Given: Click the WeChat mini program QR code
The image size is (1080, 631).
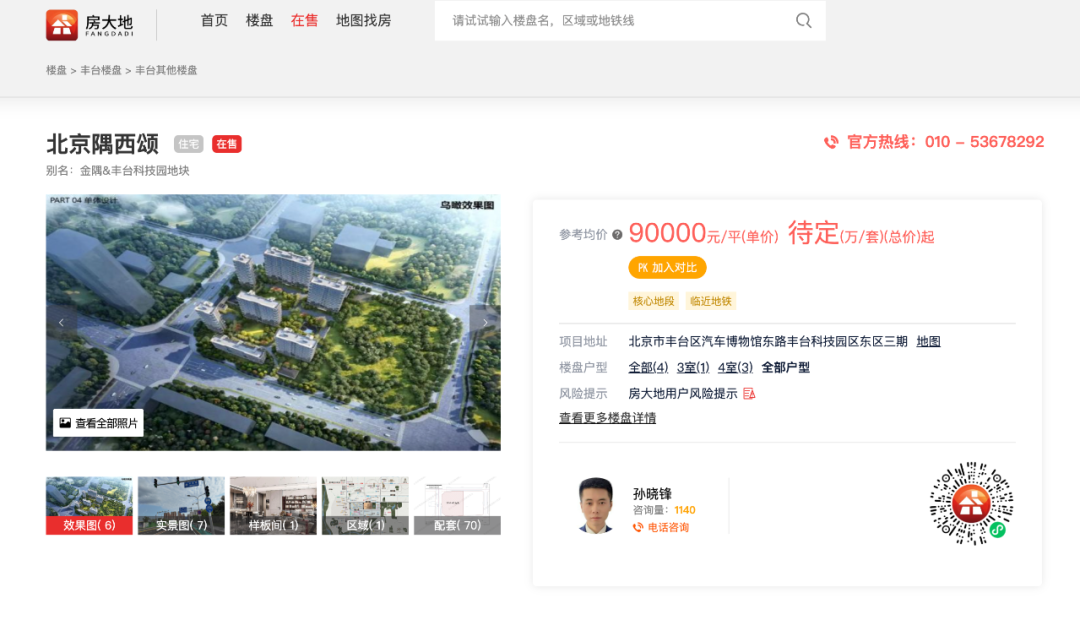Looking at the screenshot, I should [x=971, y=503].
